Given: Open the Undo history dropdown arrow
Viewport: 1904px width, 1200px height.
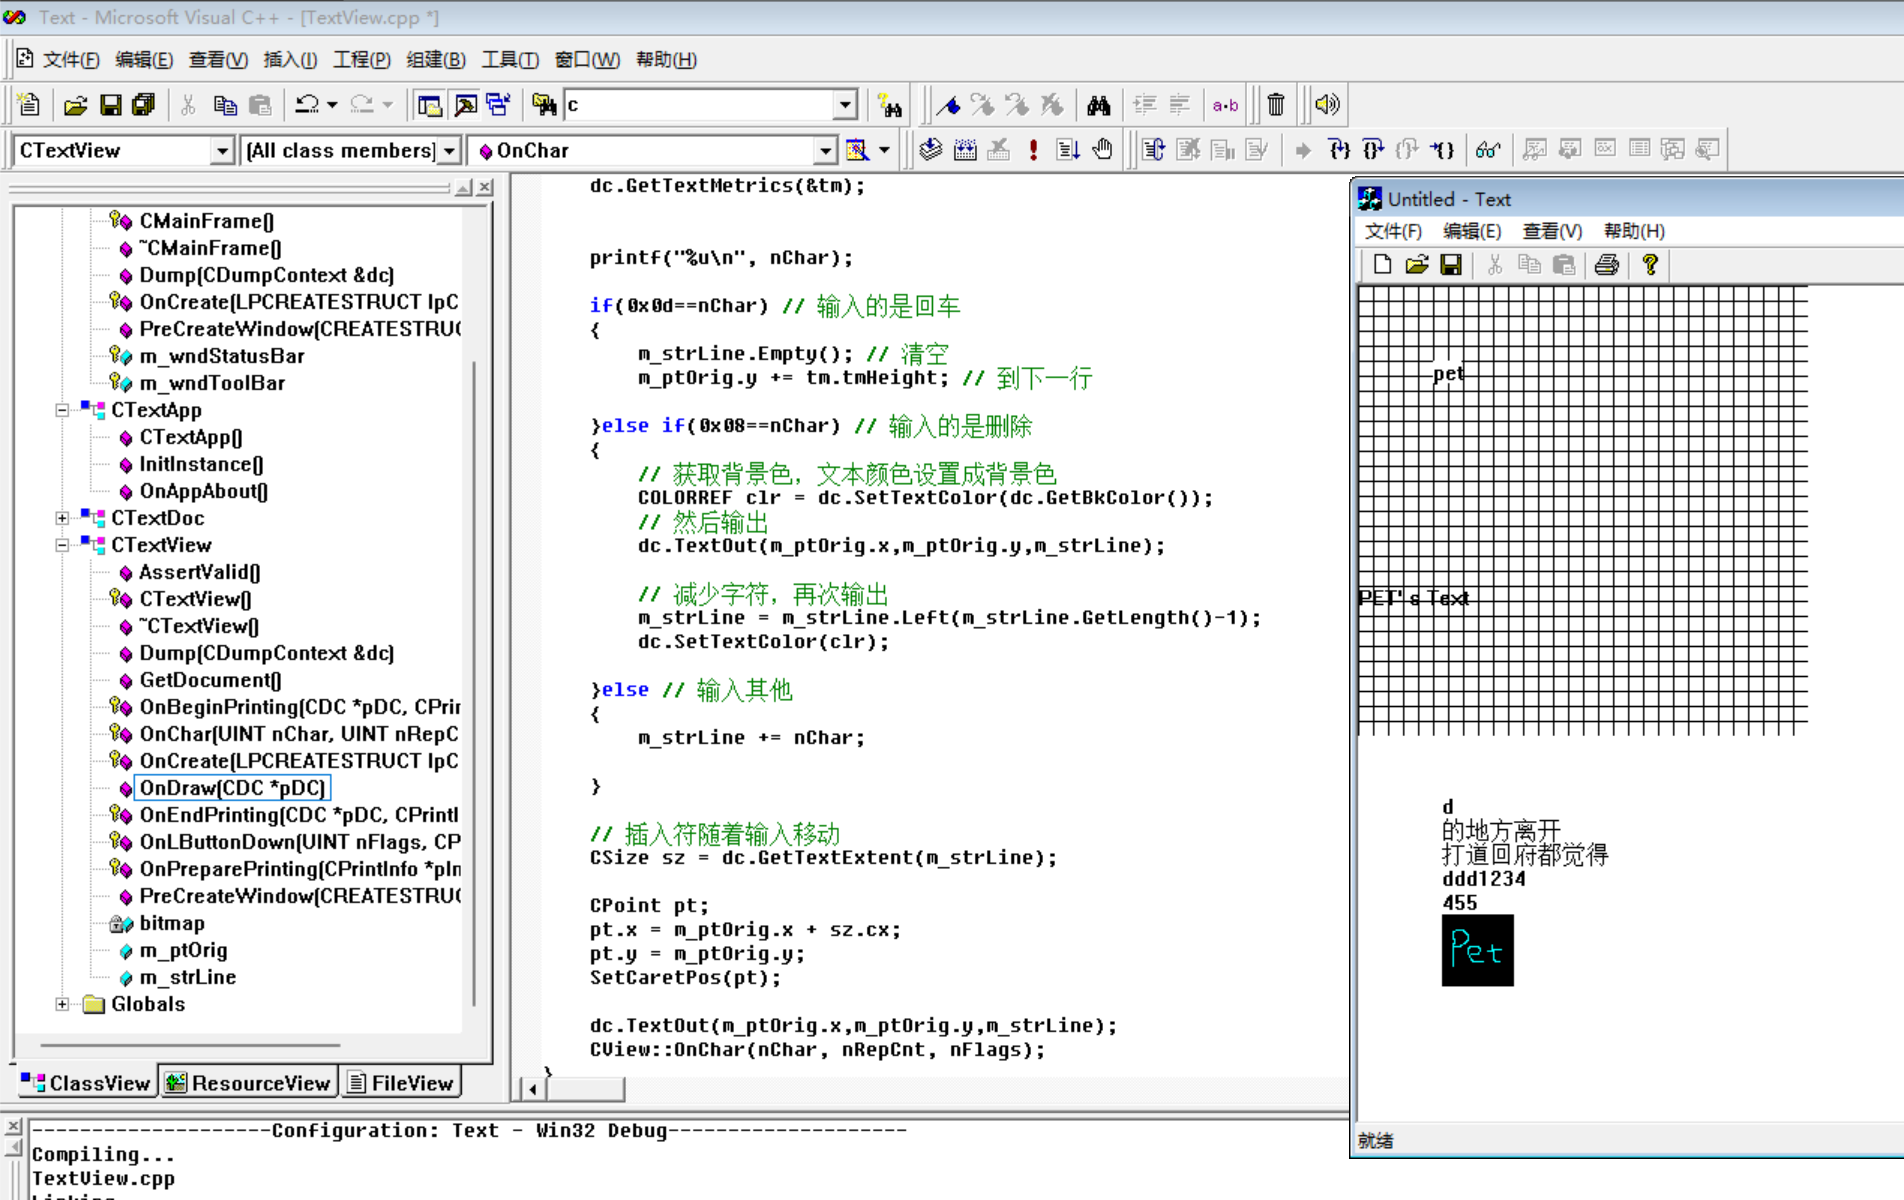Looking at the screenshot, I should [x=332, y=104].
